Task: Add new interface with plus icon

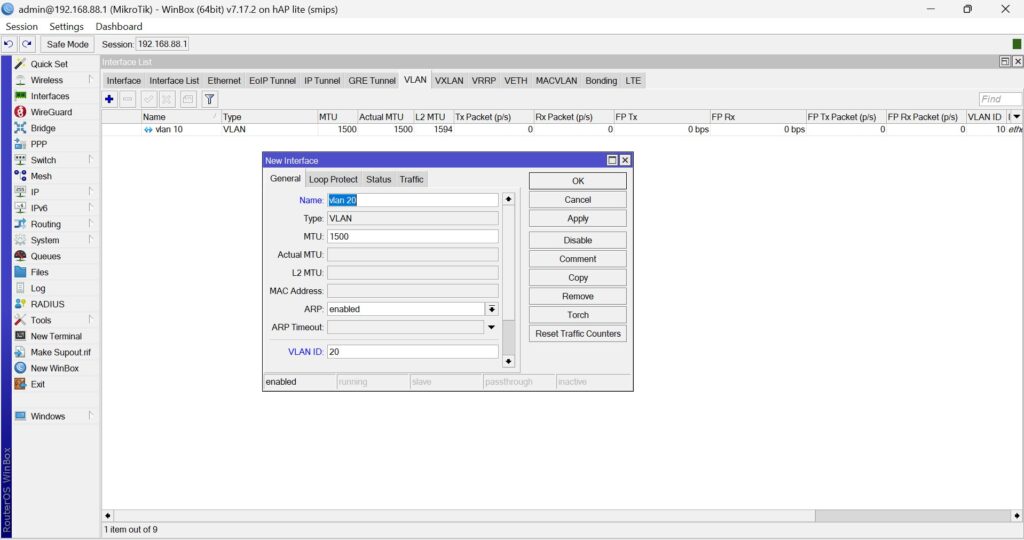Action: (109, 99)
